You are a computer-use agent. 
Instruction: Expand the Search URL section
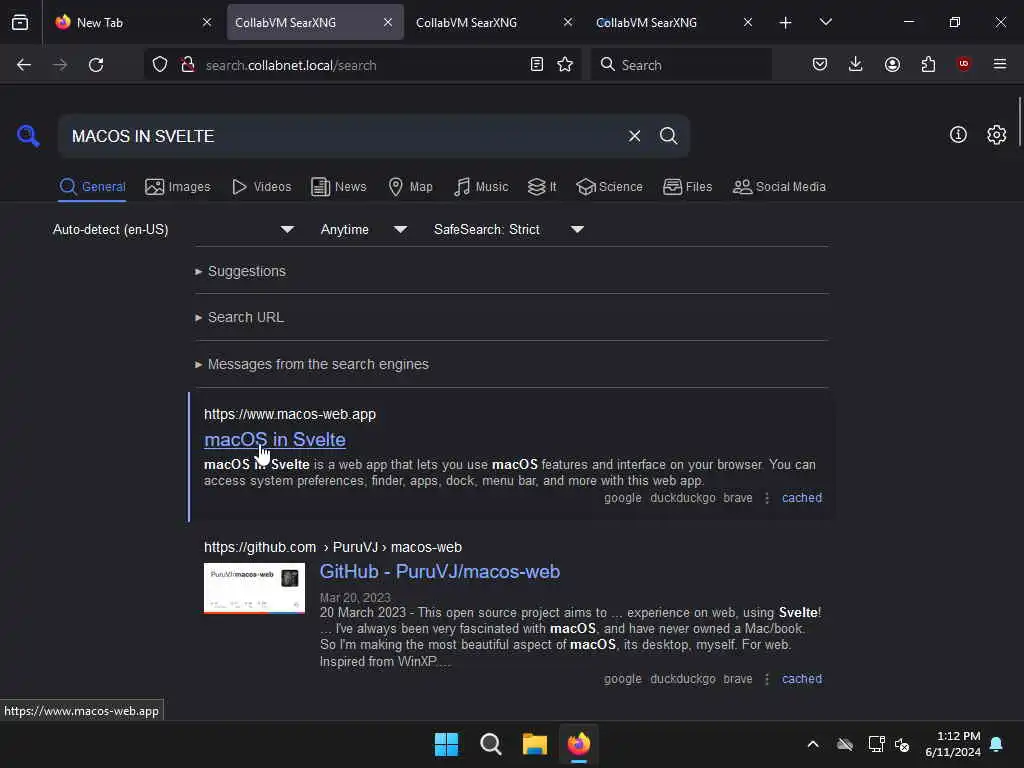[x=239, y=317]
